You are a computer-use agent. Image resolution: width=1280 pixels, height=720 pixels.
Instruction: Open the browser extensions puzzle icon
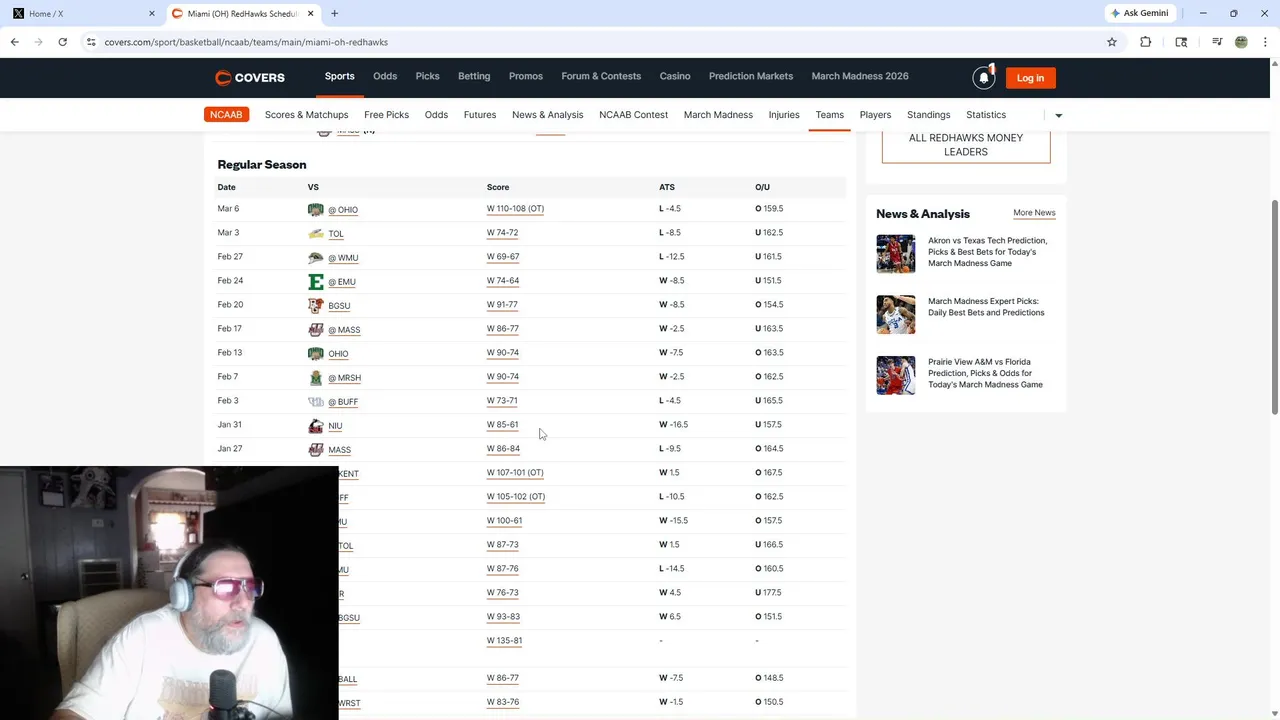click(1146, 42)
